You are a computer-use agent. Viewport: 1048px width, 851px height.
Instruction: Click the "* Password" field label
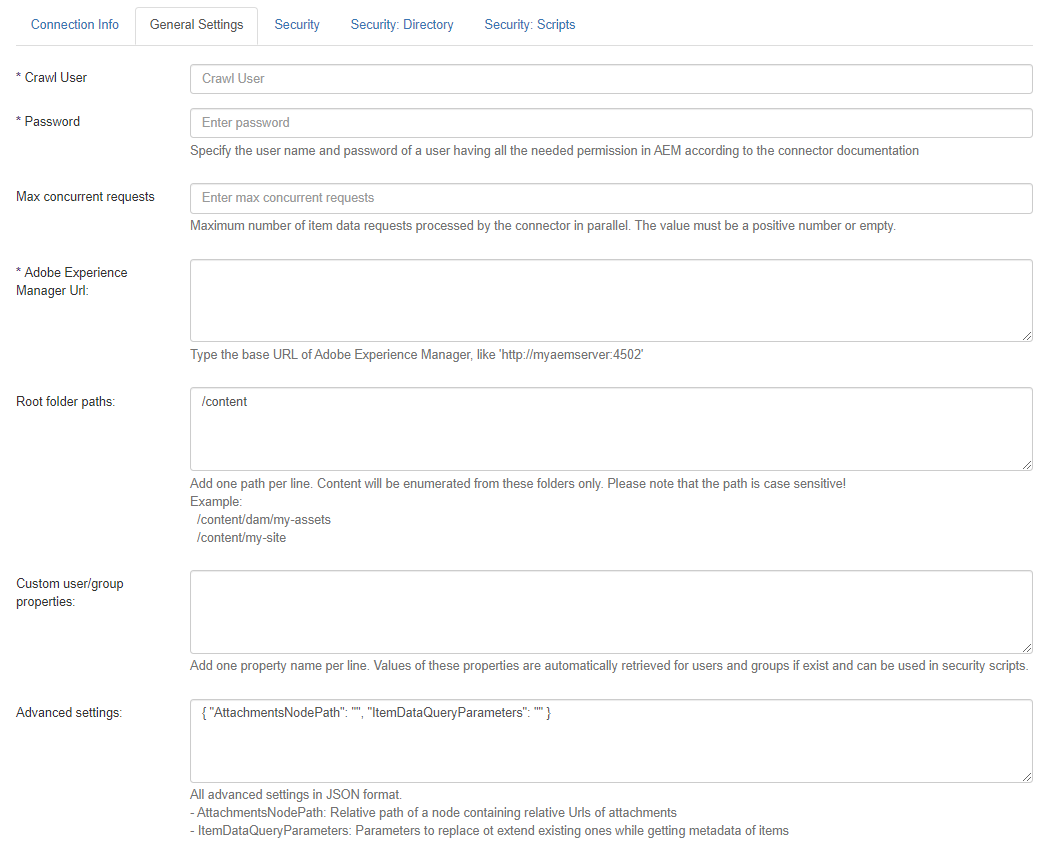[48, 121]
